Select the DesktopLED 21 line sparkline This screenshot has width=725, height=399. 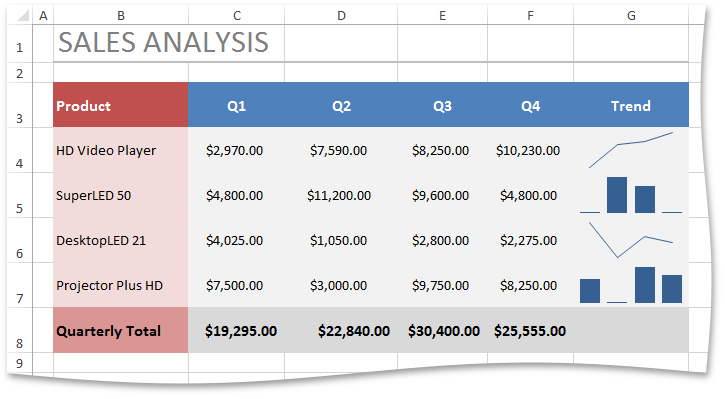click(631, 239)
